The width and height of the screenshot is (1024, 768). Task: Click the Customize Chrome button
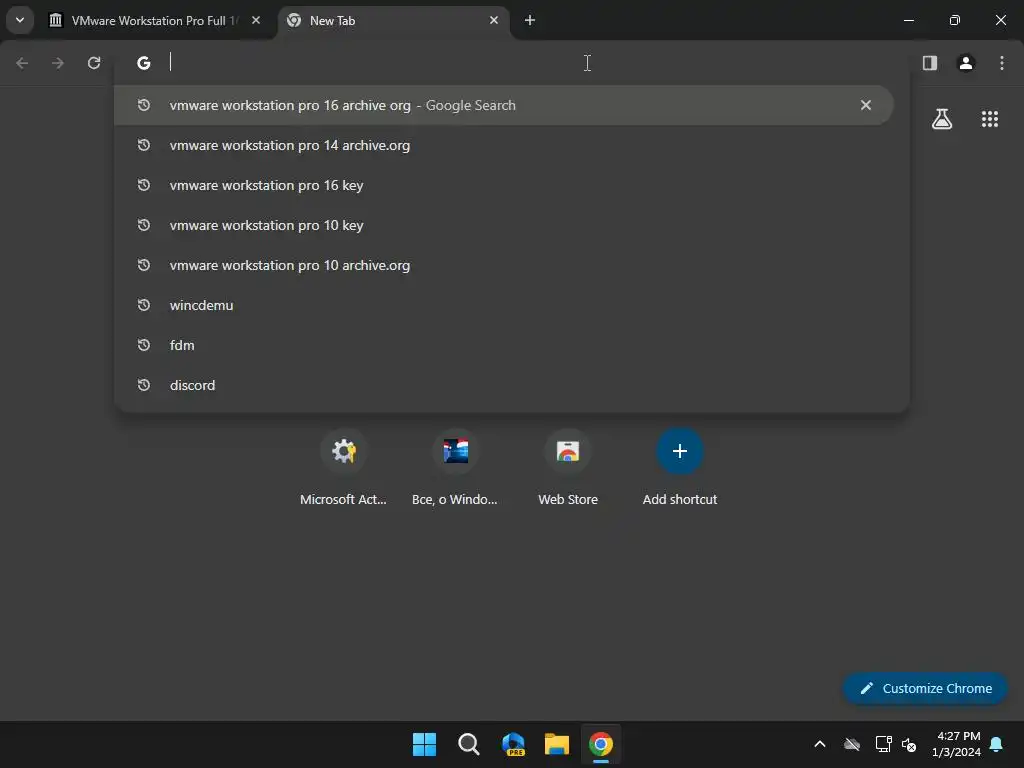[925, 688]
